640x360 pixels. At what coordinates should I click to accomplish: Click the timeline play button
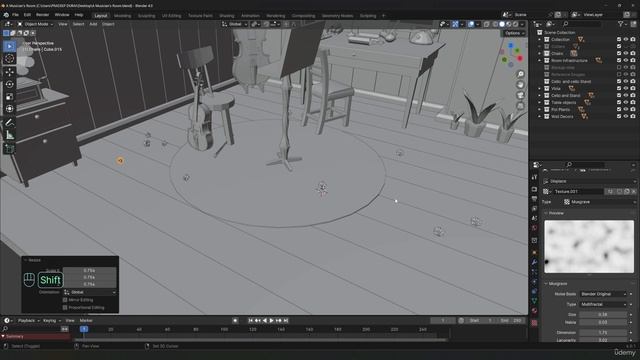272,321
